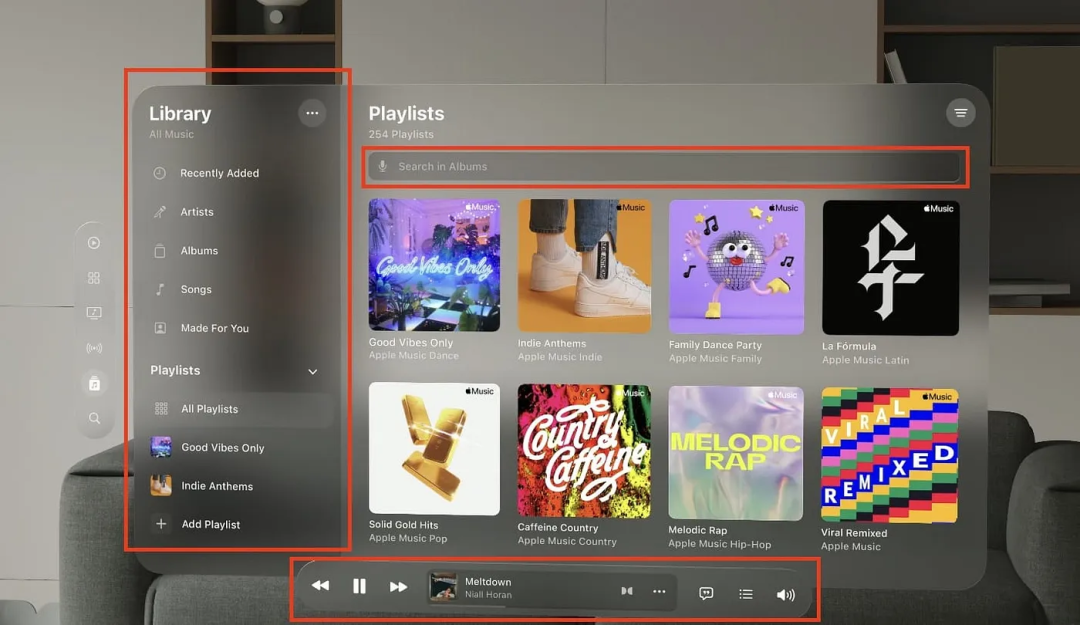Click the microphone icon in search field
Screen dimensions: 1080x625
point(383,167)
